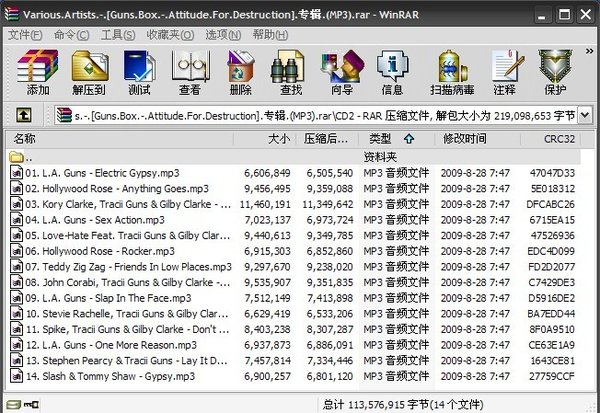Select file '11. Spike, Tracii Guns & Gilby Clarke'
The image size is (600, 413).
pyautogui.click(x=293, y=329)
